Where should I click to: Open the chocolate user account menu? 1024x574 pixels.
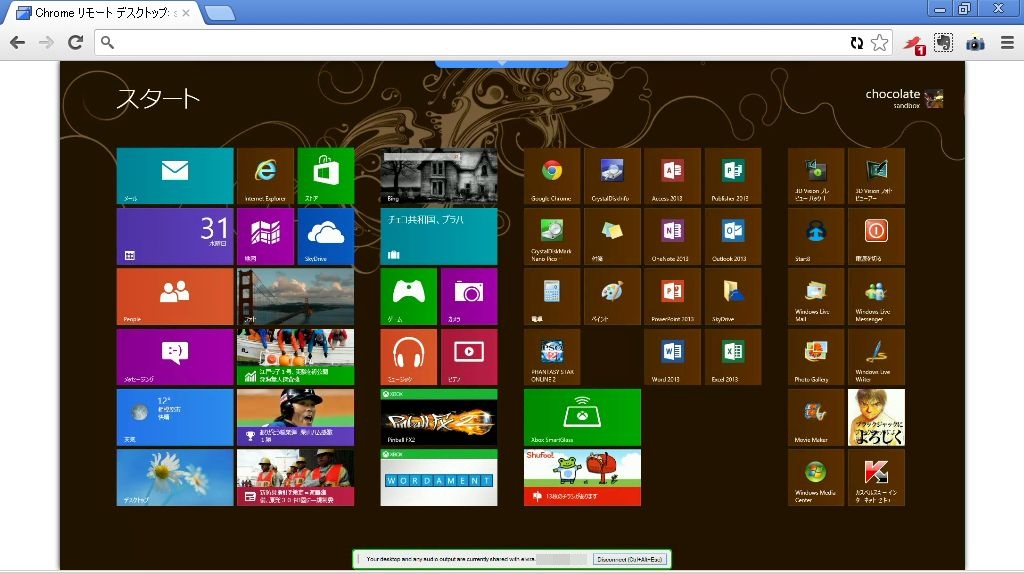click(904, 98)
